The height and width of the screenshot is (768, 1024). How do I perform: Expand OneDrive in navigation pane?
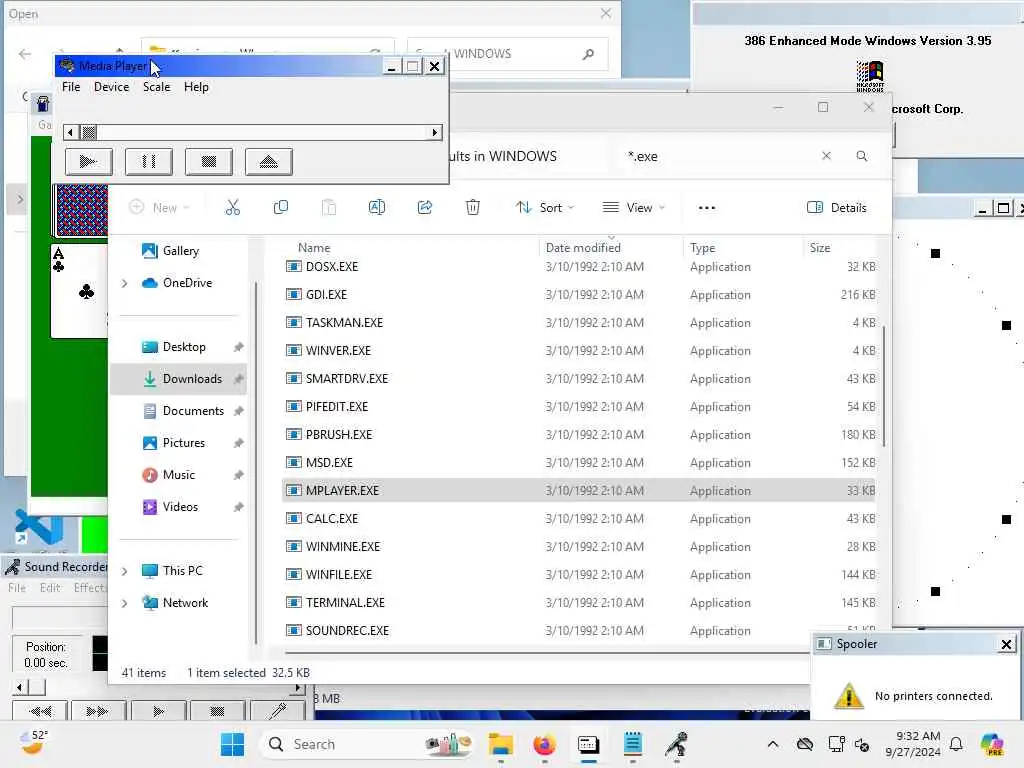tap(125, 283)
